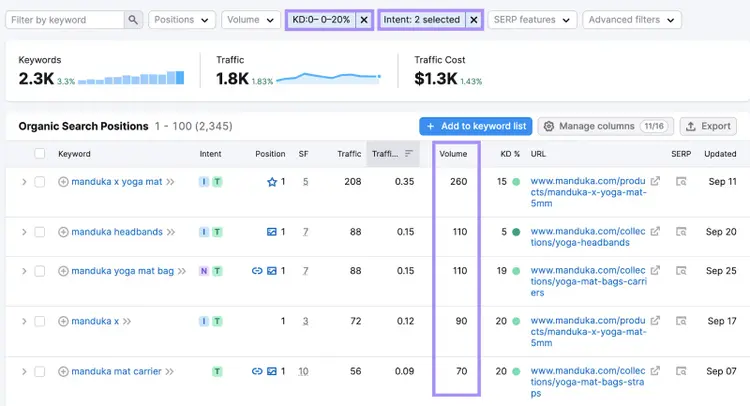Image resolution: width=750 pixels, height=406 pixels.
Task: View SERP snapshot for manduka headbands
Action: coord(681,232)
